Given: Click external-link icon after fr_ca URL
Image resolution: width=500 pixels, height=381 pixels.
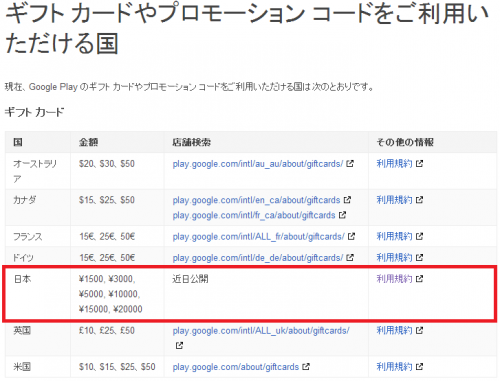Looking at the screenshot, I should pos(342,215).
